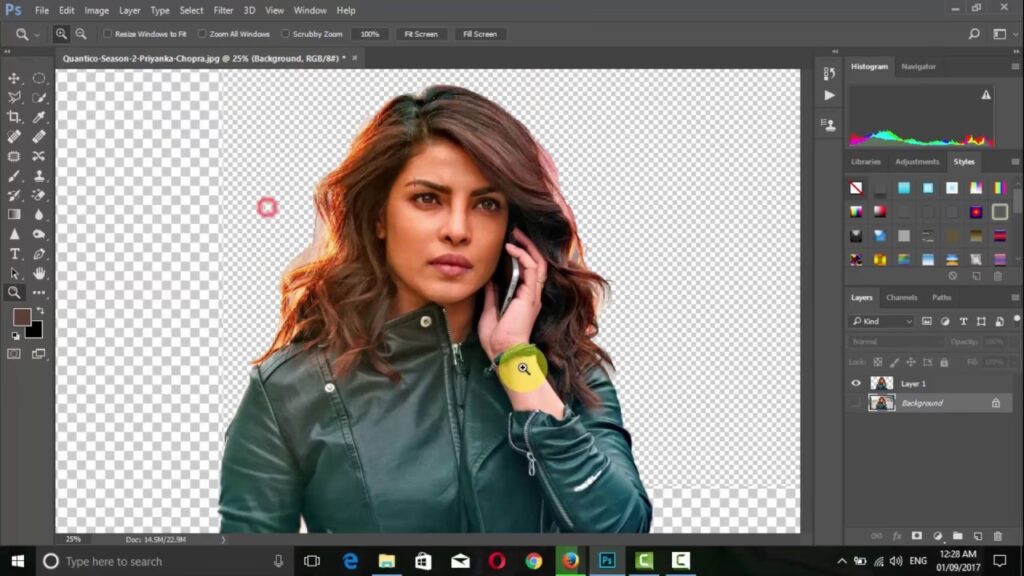The width and height of the screenshot is (1024, 576).
Task: Select the Hand tool
Action: coord(39,273)
